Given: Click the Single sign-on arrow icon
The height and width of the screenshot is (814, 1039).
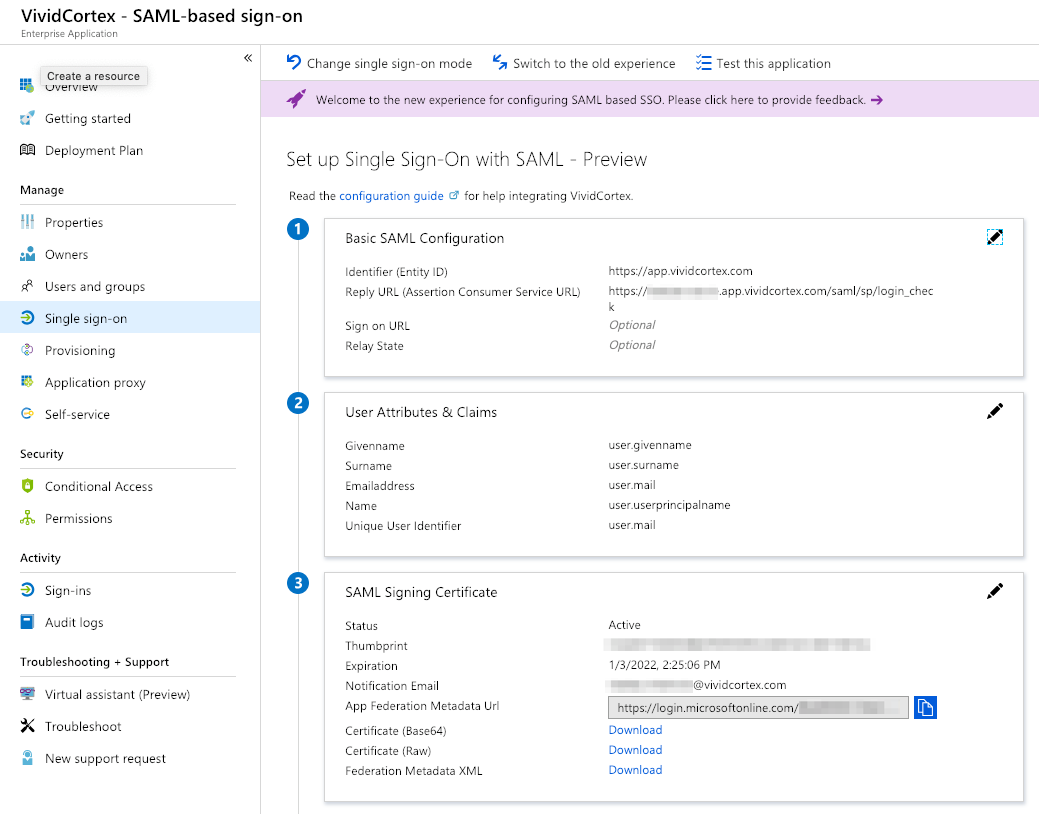Looking at the screenshot, I should point(27,318).
